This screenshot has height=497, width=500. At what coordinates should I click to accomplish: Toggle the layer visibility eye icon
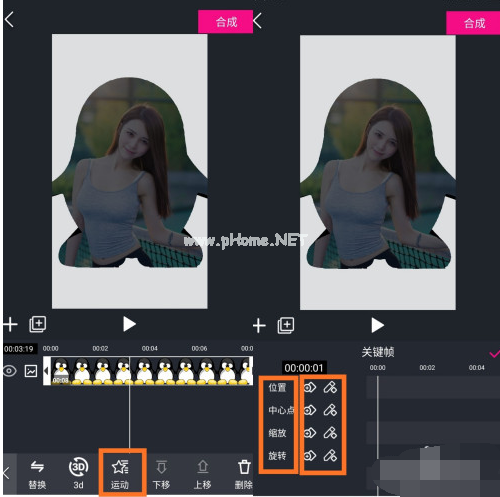[x=10, y=371]
